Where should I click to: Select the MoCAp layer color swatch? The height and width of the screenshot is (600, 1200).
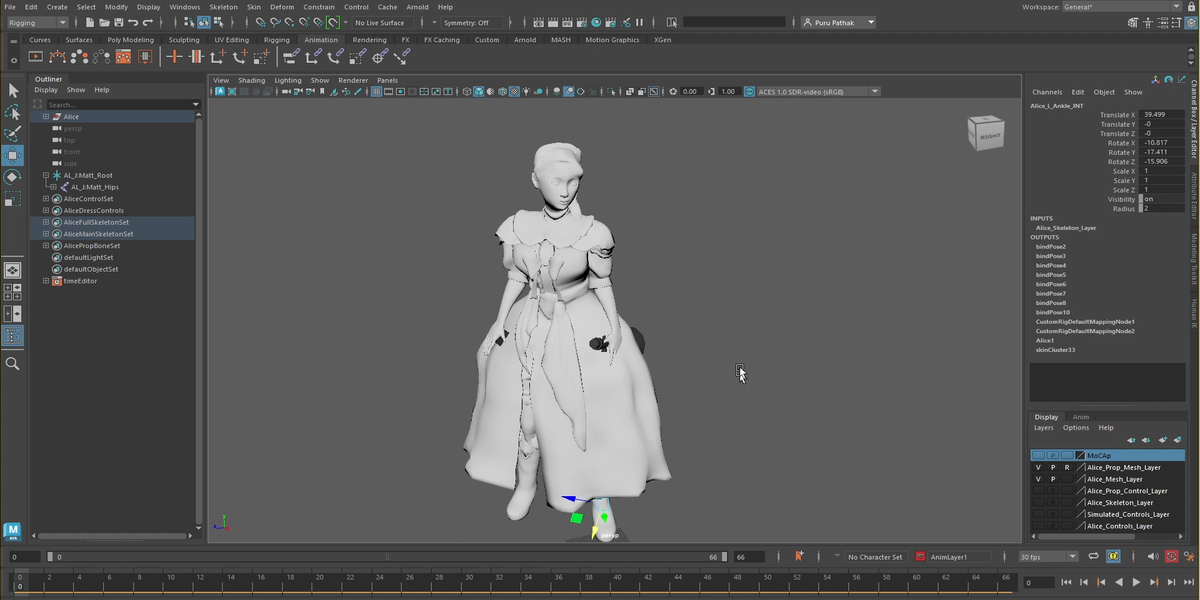coord(1080,455)
